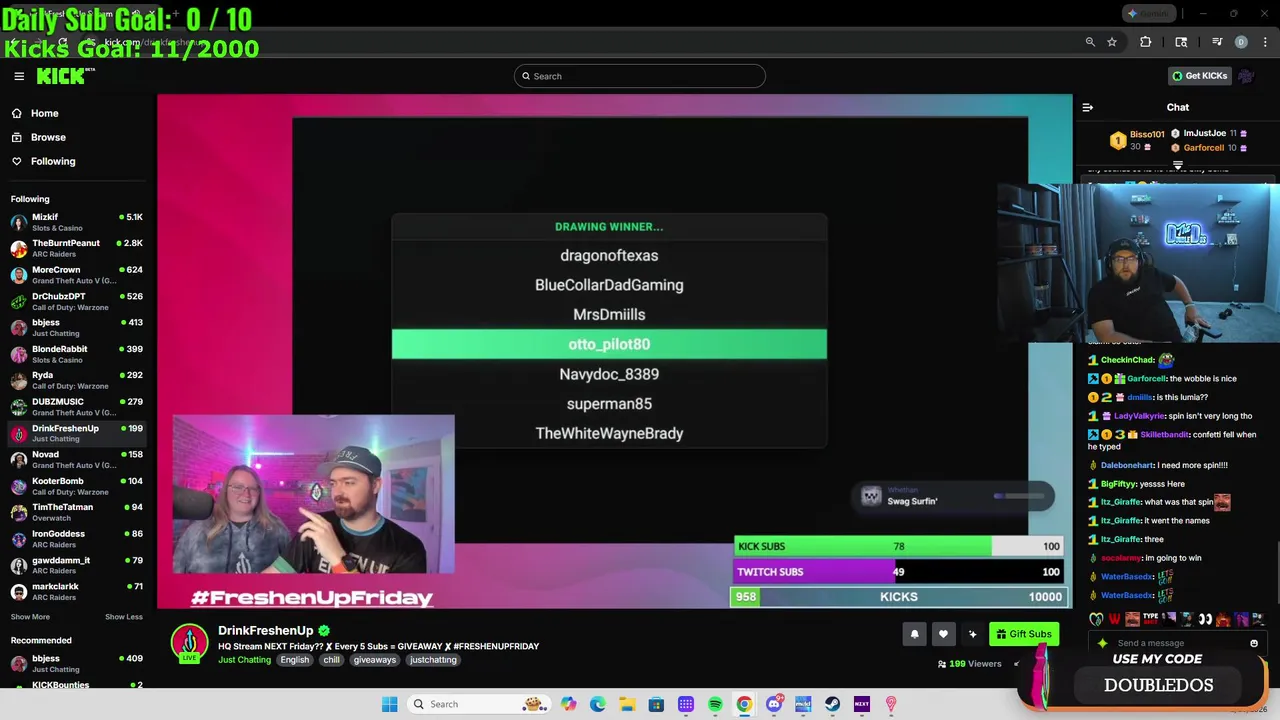Open recommended bbjess channel
The height and width of the screenshot is (720, 1280).
click(x=77, y=663)
